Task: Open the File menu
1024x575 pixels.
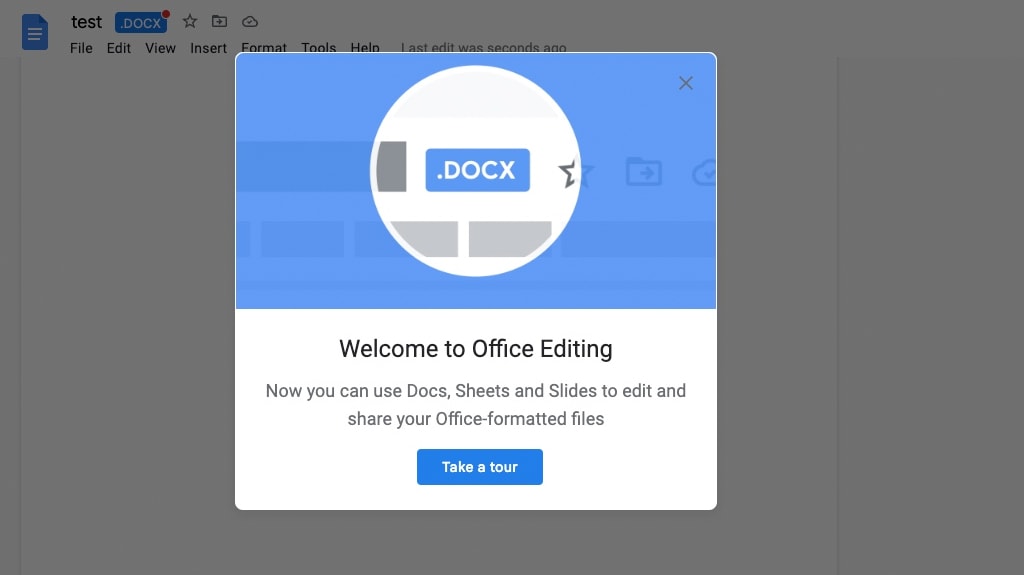Action: pos(81,48)
